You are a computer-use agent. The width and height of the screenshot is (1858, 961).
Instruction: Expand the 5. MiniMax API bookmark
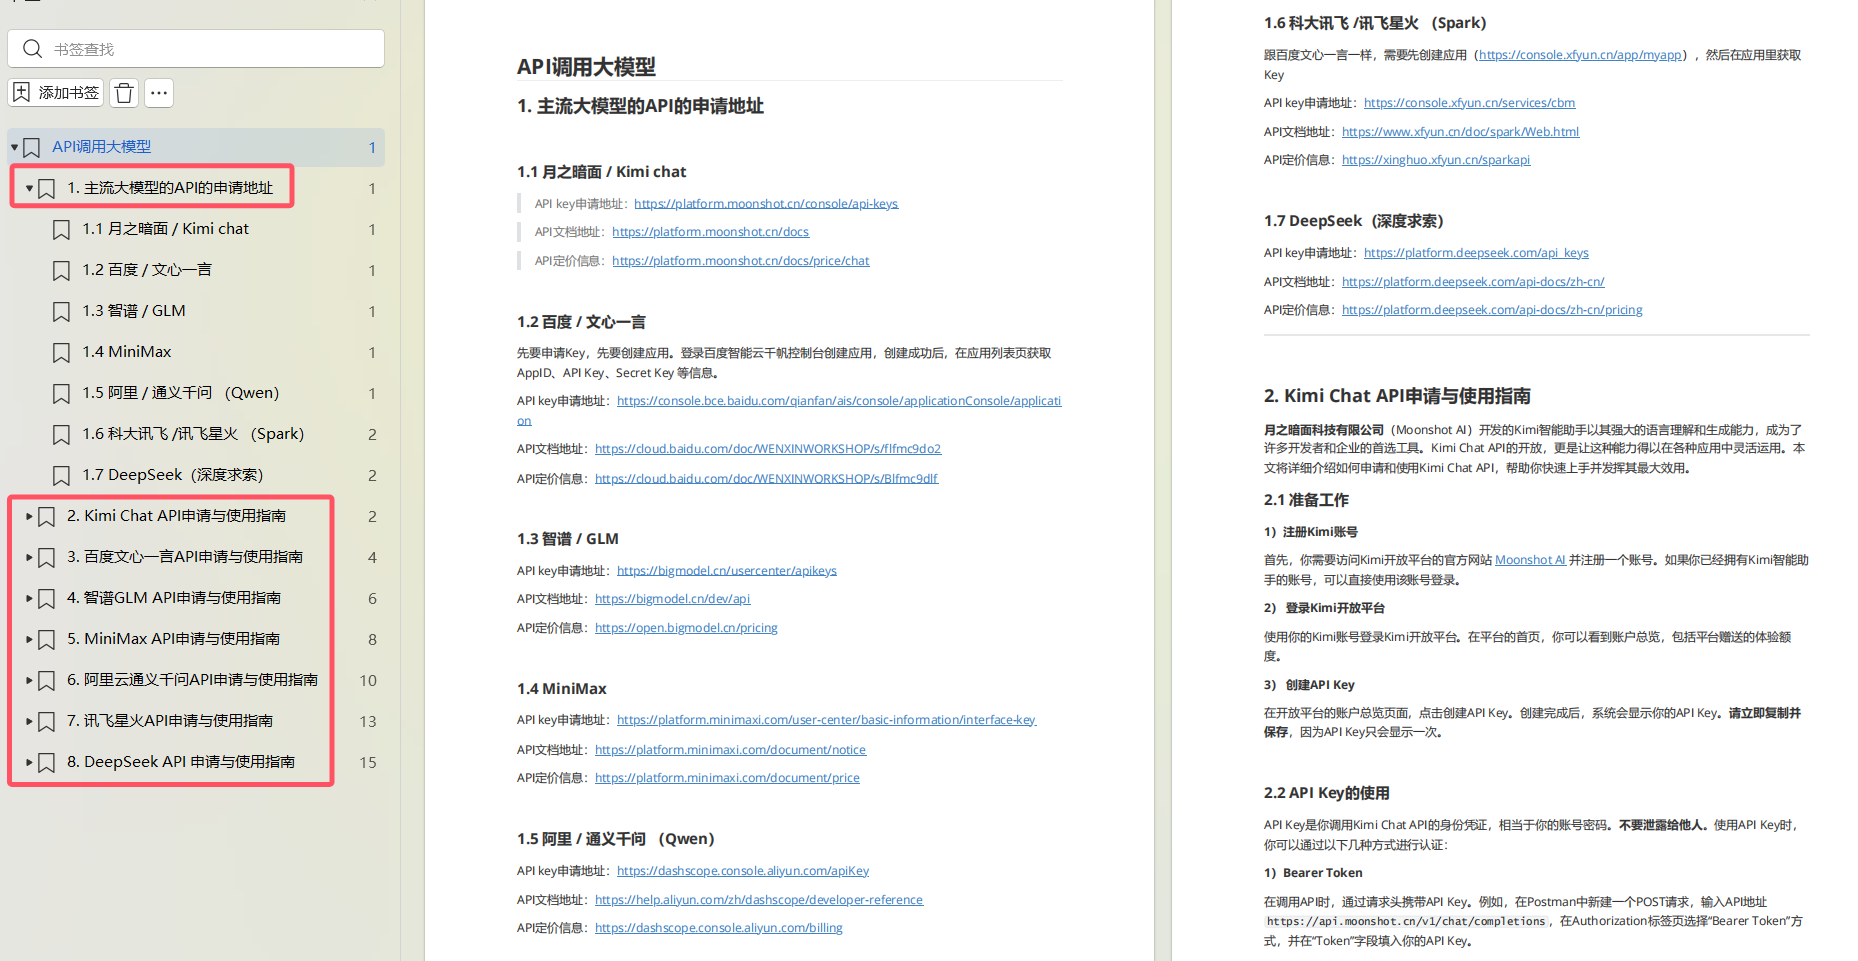[29, 639]
